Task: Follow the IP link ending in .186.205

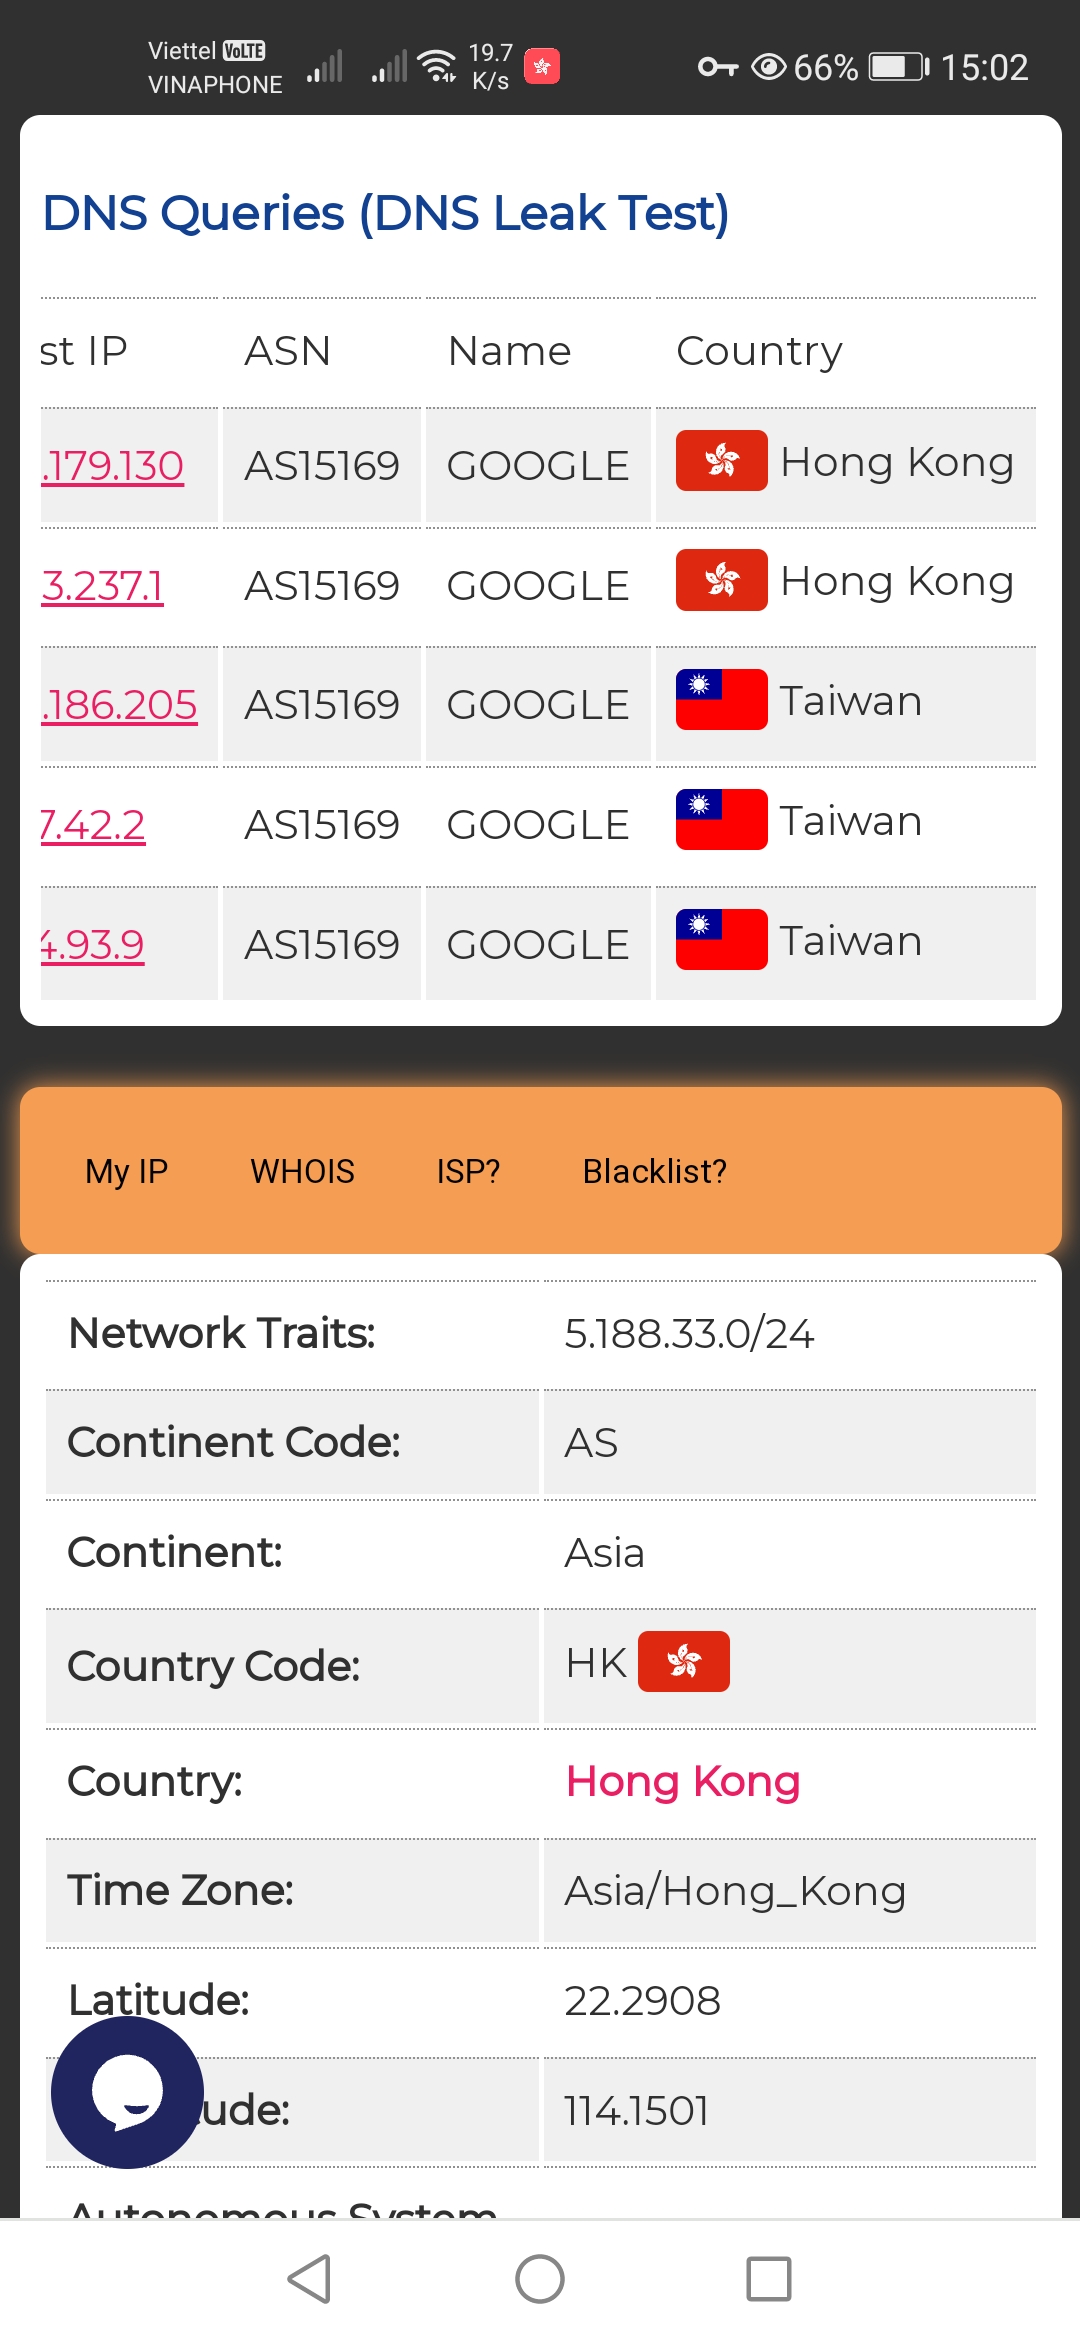Action: pos(119,705)
